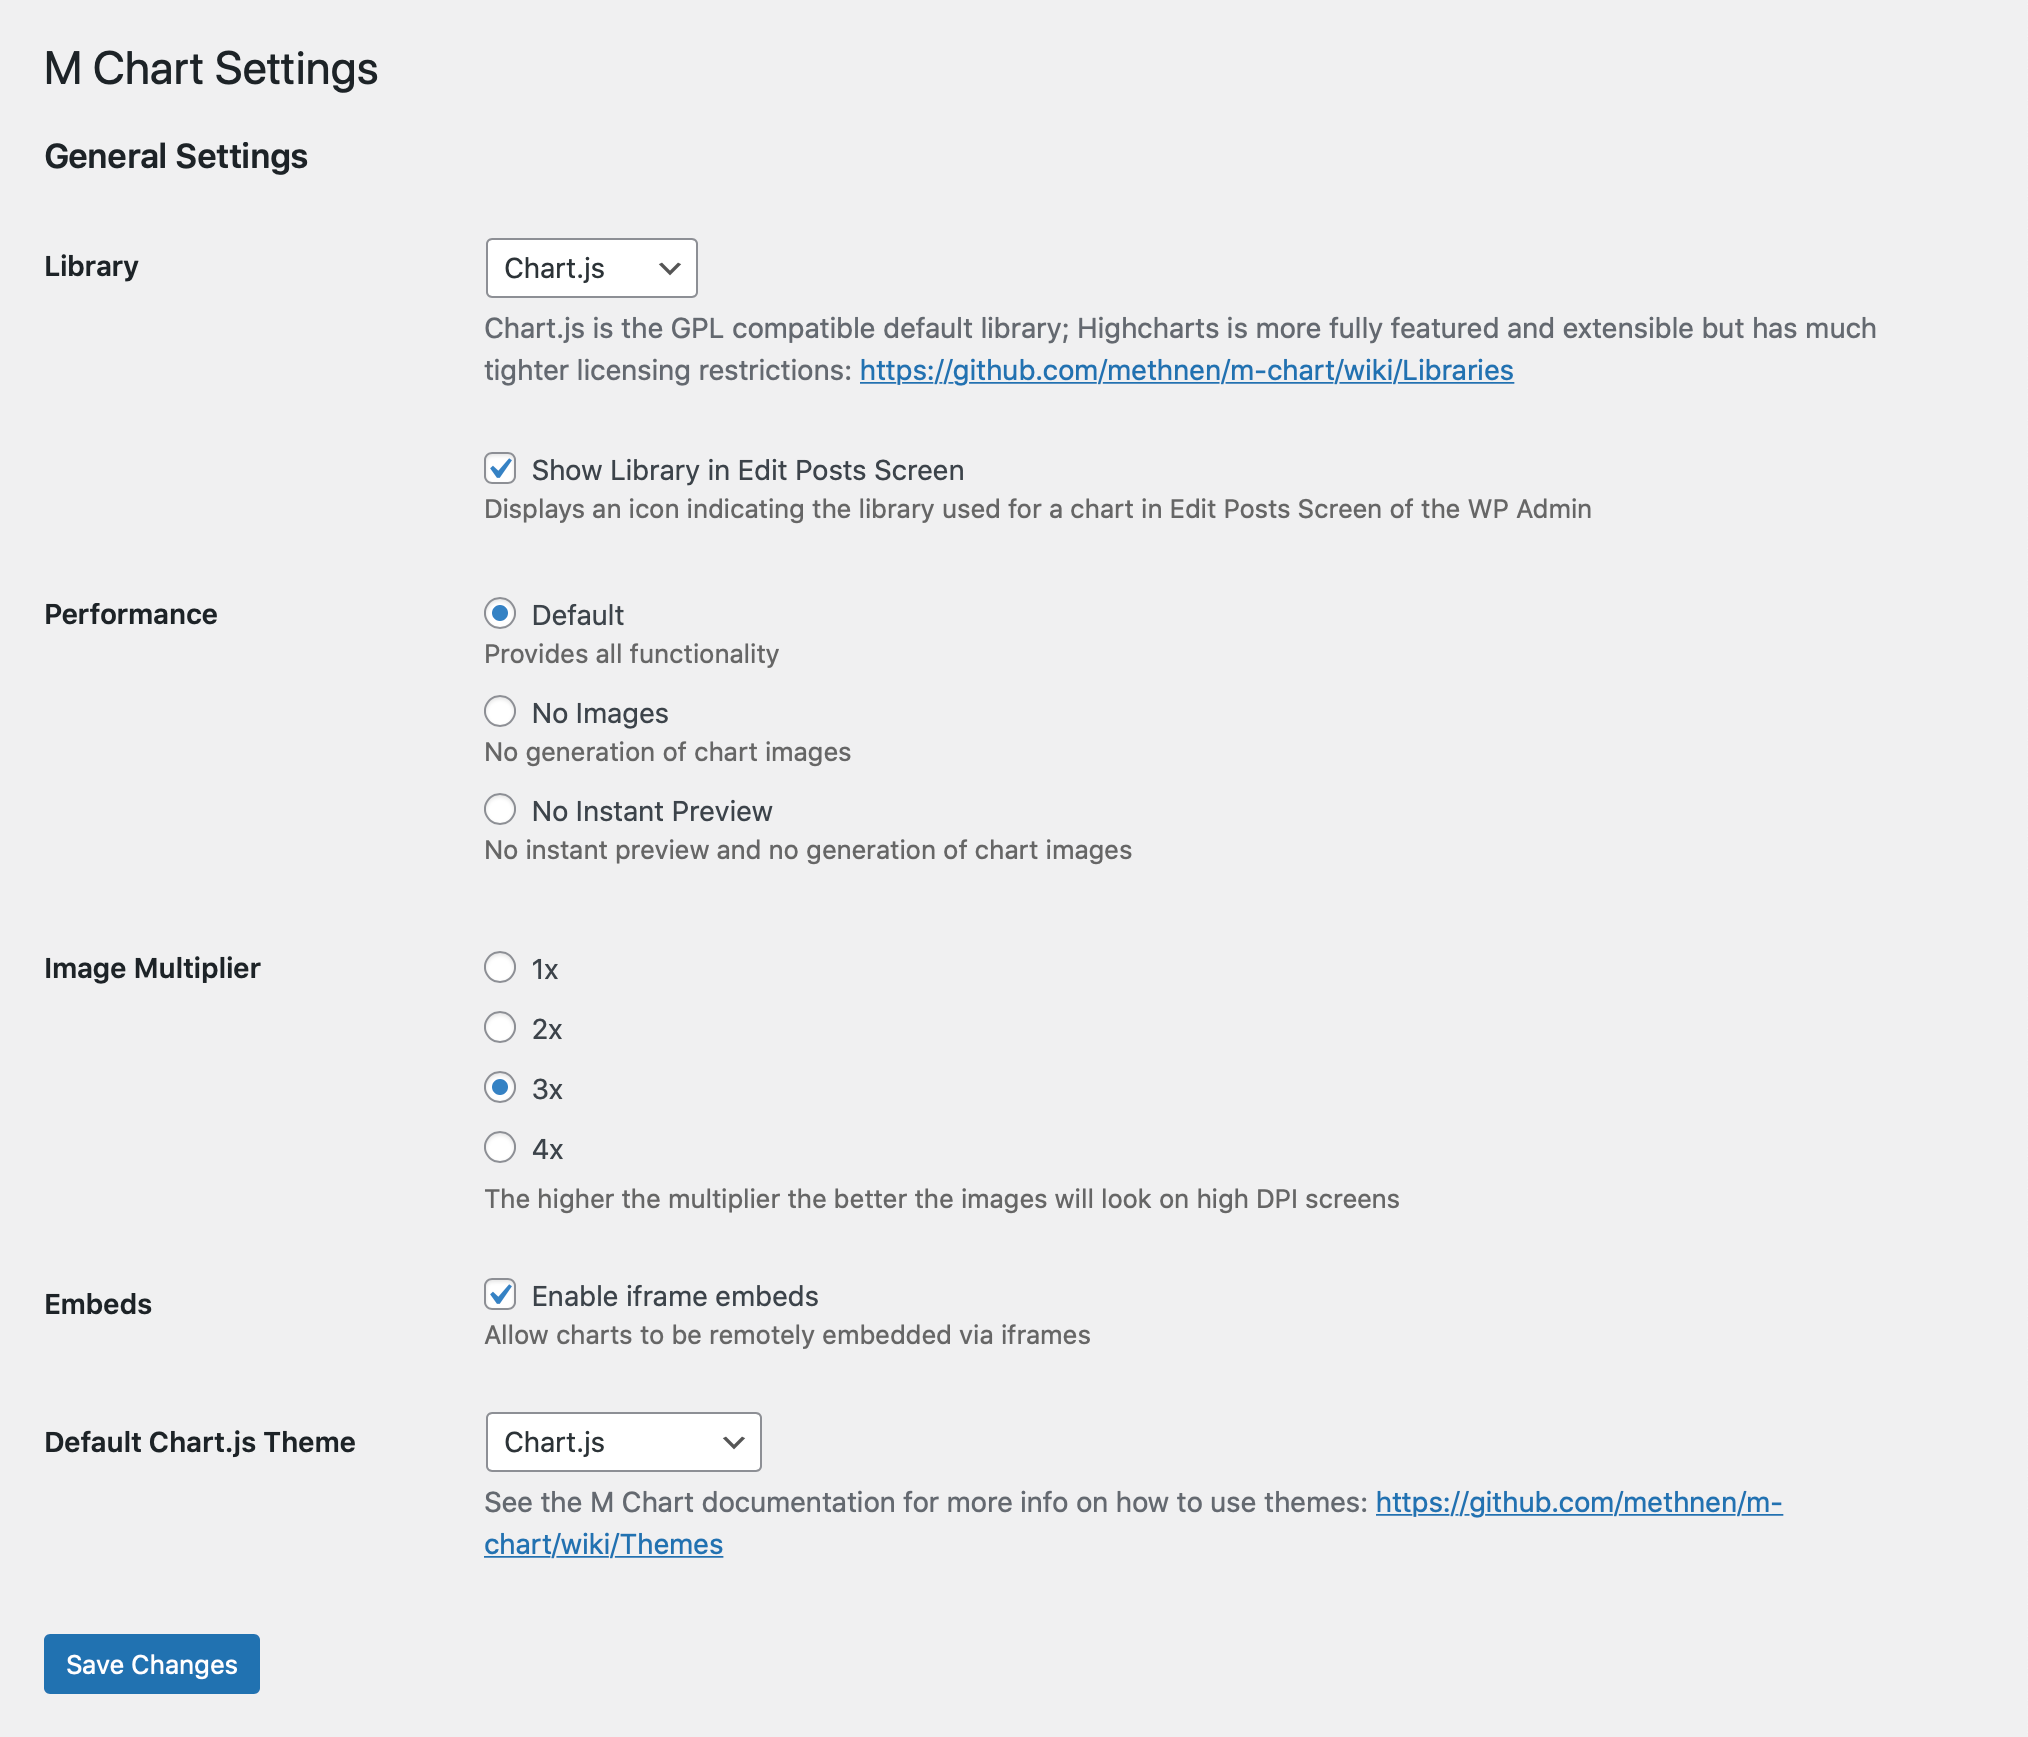Set Image Multiplier to 2x
The width and height of the screenshot is (2028, 1737).
pyautogui.click(x=500, y=1027)
